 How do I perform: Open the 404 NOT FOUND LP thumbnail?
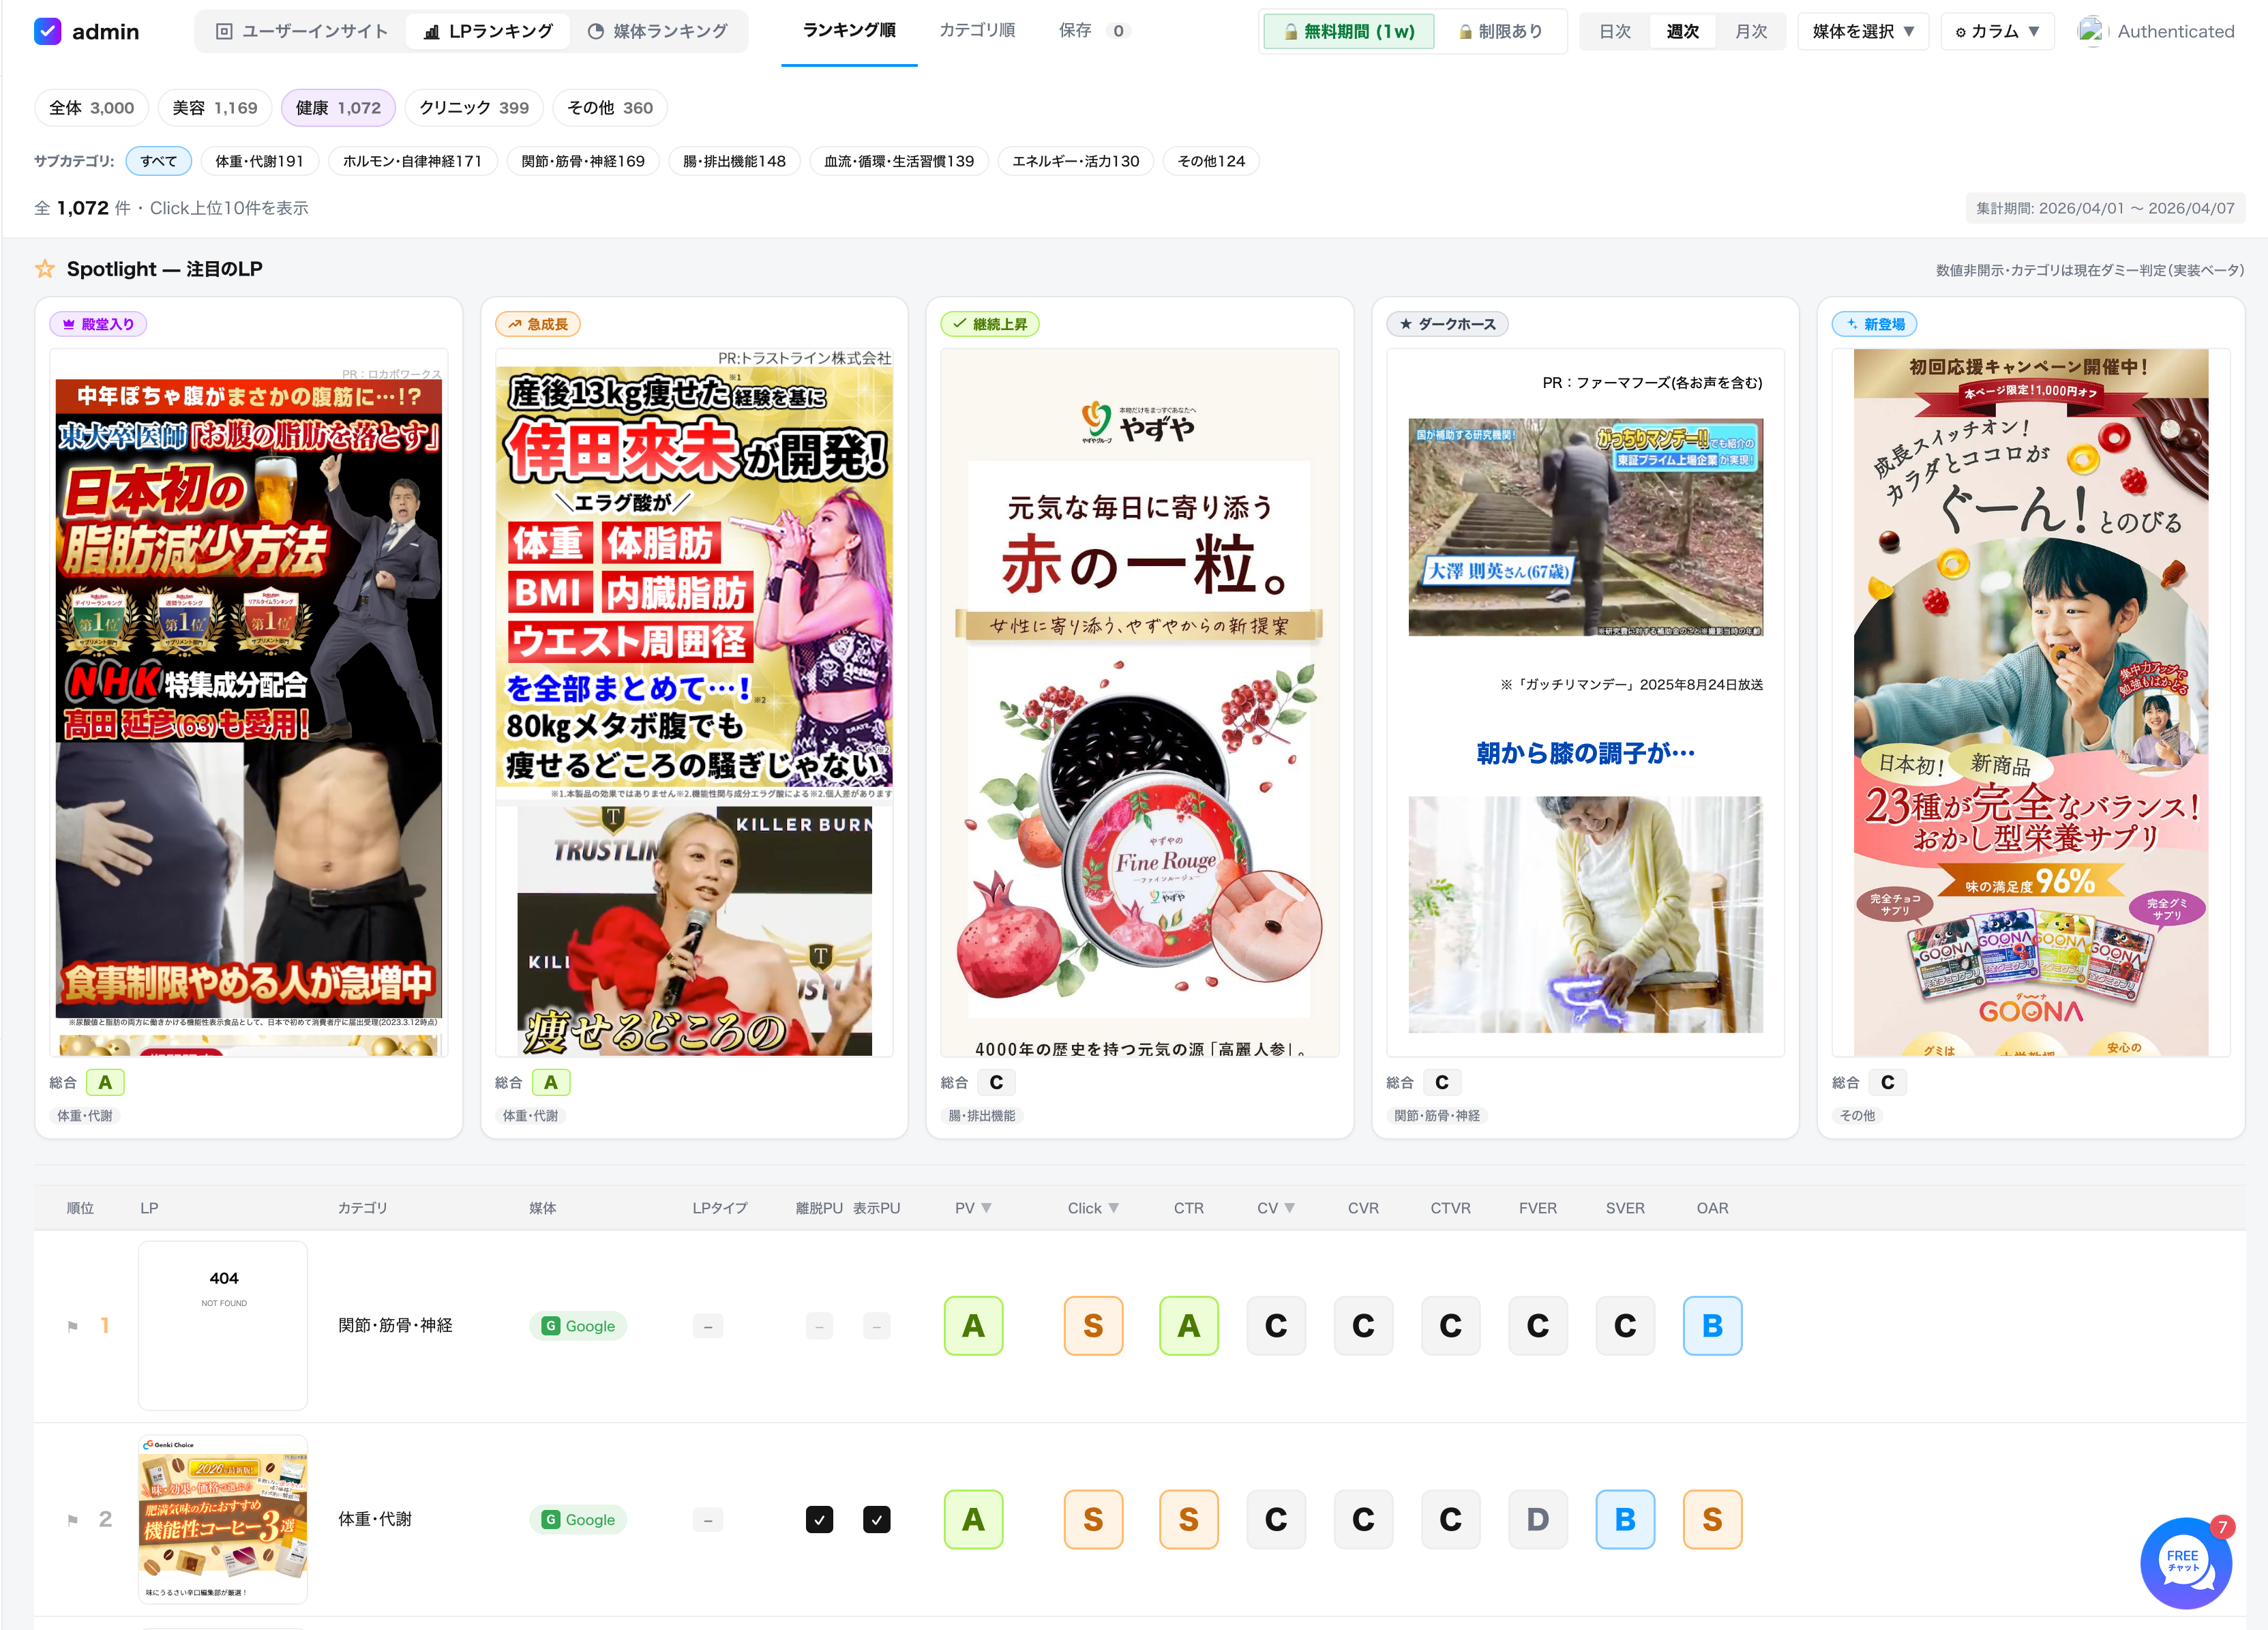(223, 1326)
